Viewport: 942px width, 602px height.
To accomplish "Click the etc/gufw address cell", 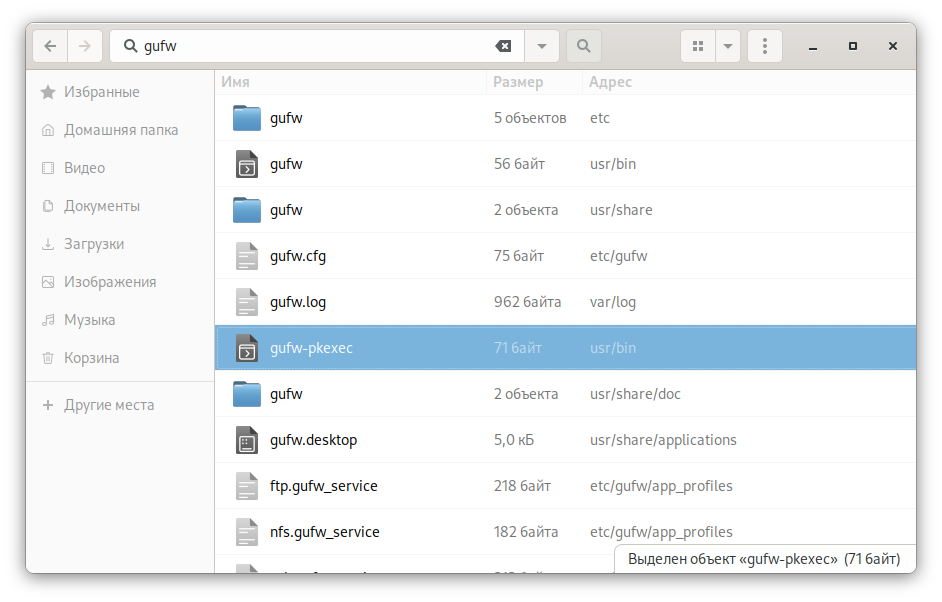I will tap(619, 257).
